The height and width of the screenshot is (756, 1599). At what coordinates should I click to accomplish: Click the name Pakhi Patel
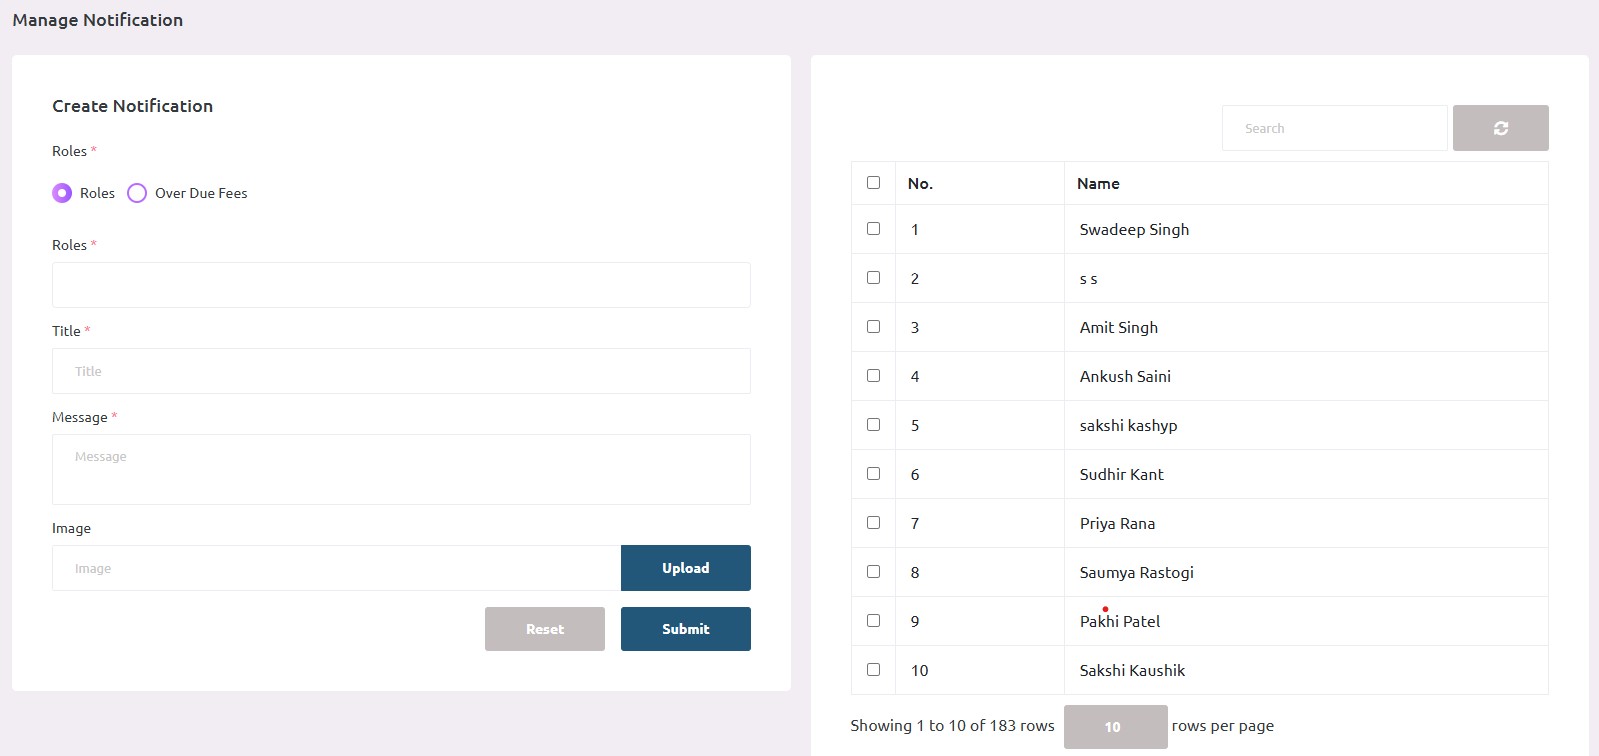pos(1120,622)
